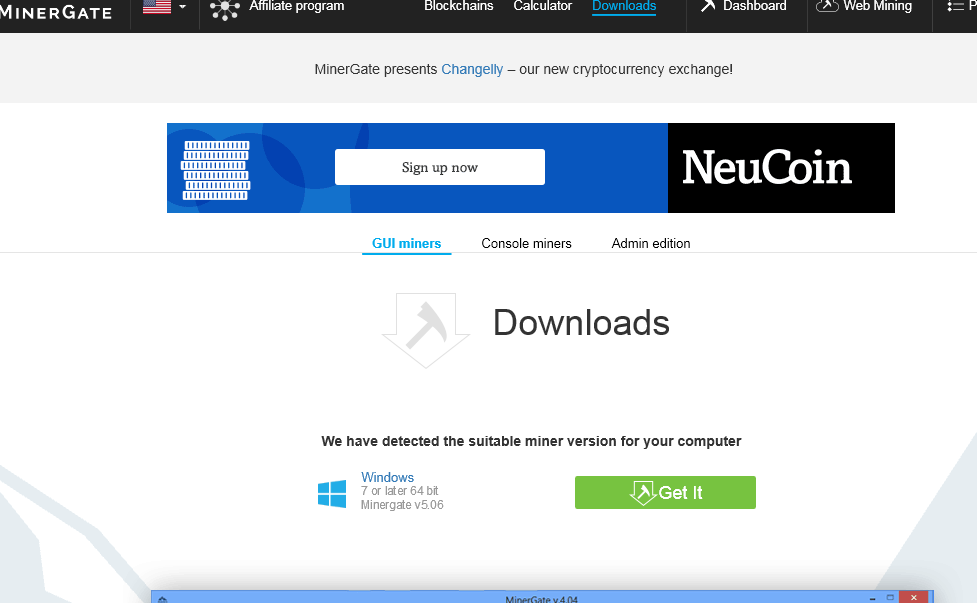Click the list icon at far right of navbar
The height and width of the screenshot is (603, 977).
click(955, 6)
